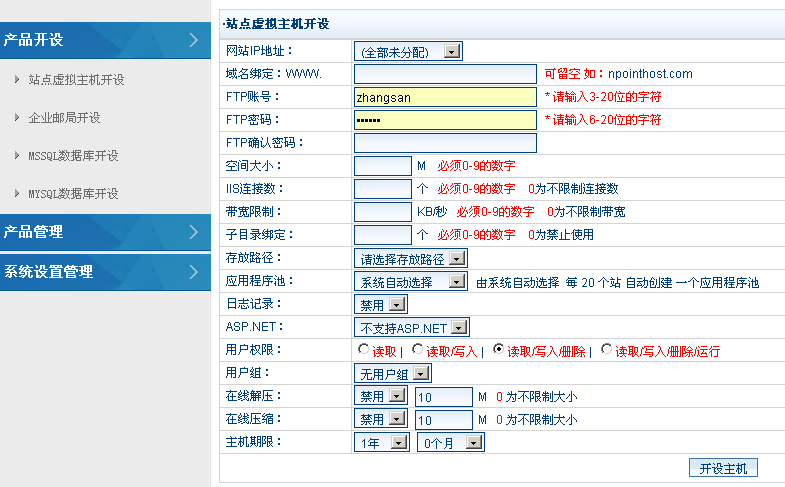Focus the FTP确认密码 field
Viewport: 785px width, 487px height.
[445, 143]
